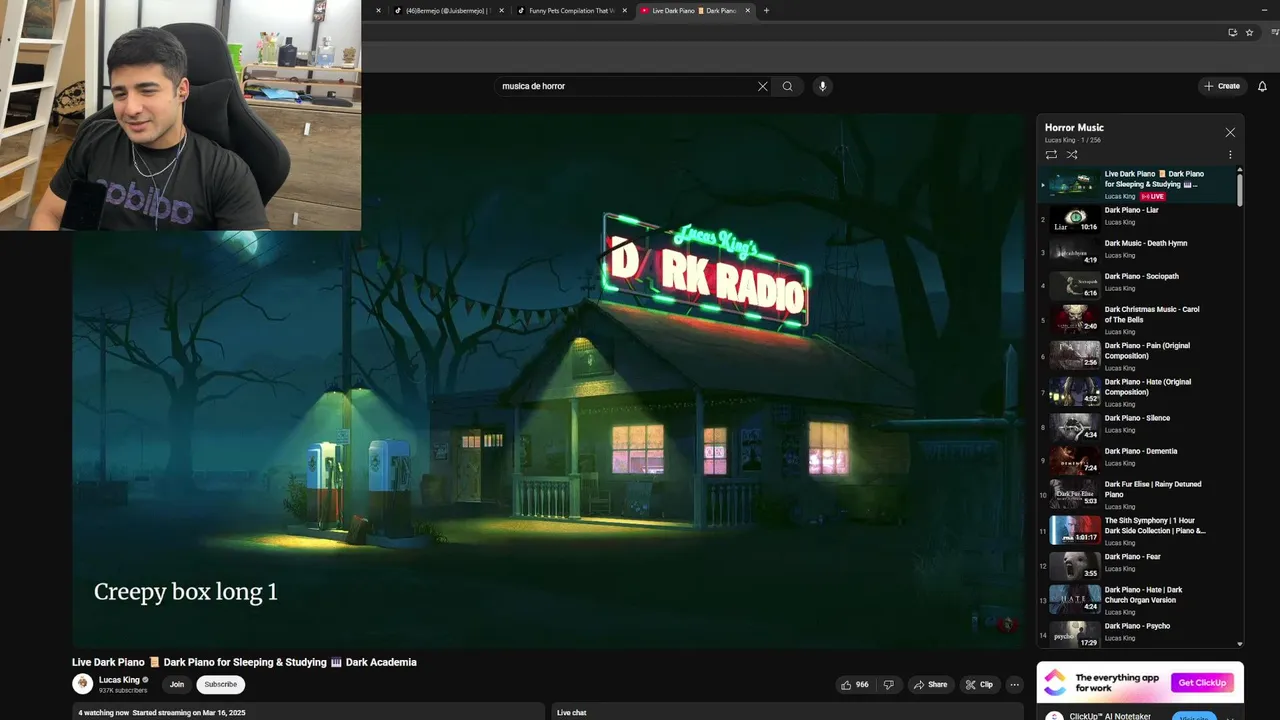Play Dark Piano - Sociopath
Image resolution: width=1280 pixels, height=720 pixels.
click(x=1138, y=286)
